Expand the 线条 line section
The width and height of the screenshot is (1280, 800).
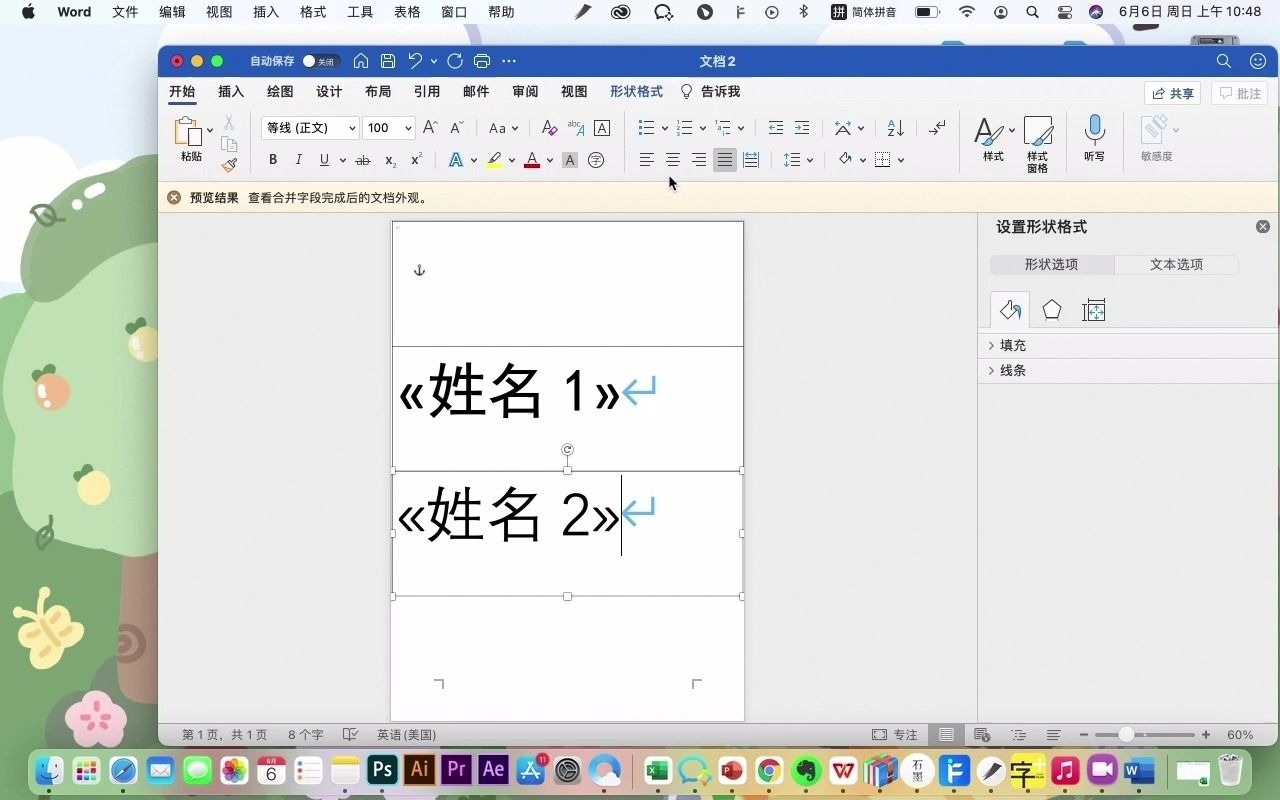(1012, 370)
